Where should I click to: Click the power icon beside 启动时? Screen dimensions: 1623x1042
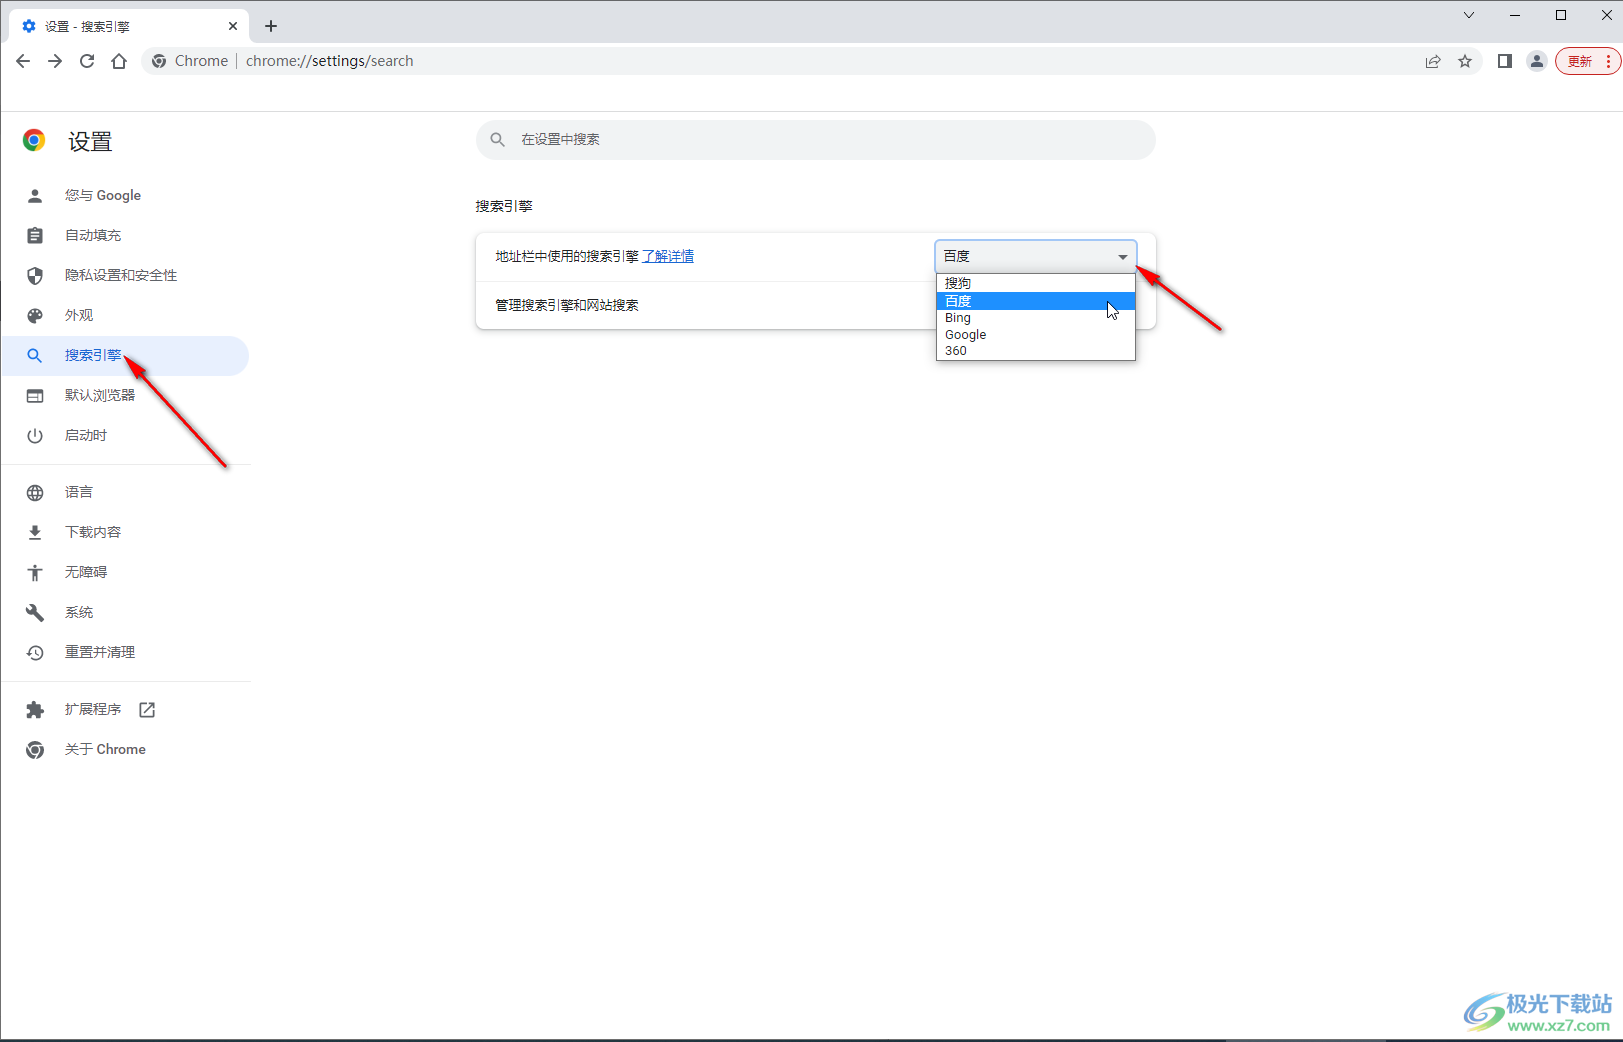coord(35,436)
